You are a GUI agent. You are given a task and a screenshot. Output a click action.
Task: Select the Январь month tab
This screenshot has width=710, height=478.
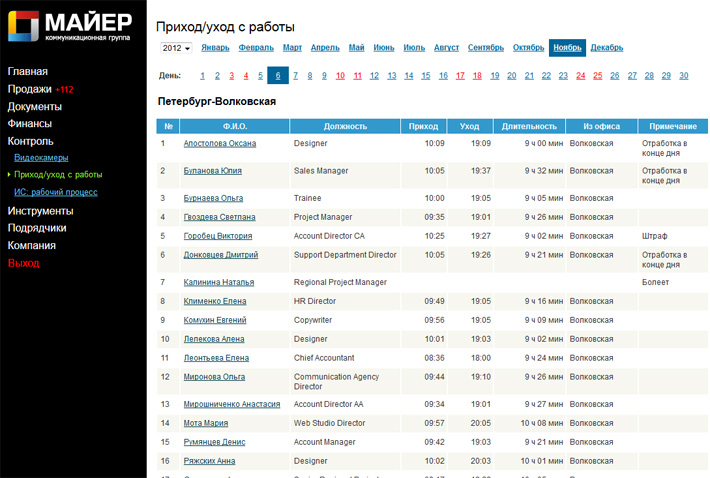215,48
